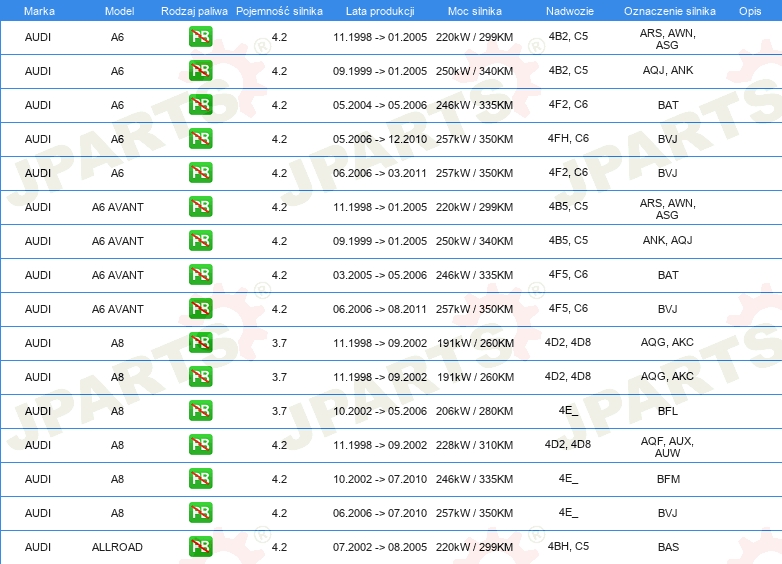Click the fuel icon in the A8 BFM row
782x564 pixels.
(x=200, y=479)
